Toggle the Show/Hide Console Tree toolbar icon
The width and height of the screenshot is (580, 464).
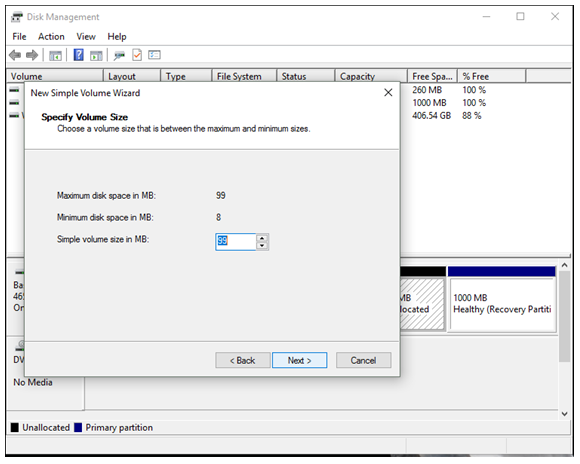pyautogui.click(x=55, y=56)
